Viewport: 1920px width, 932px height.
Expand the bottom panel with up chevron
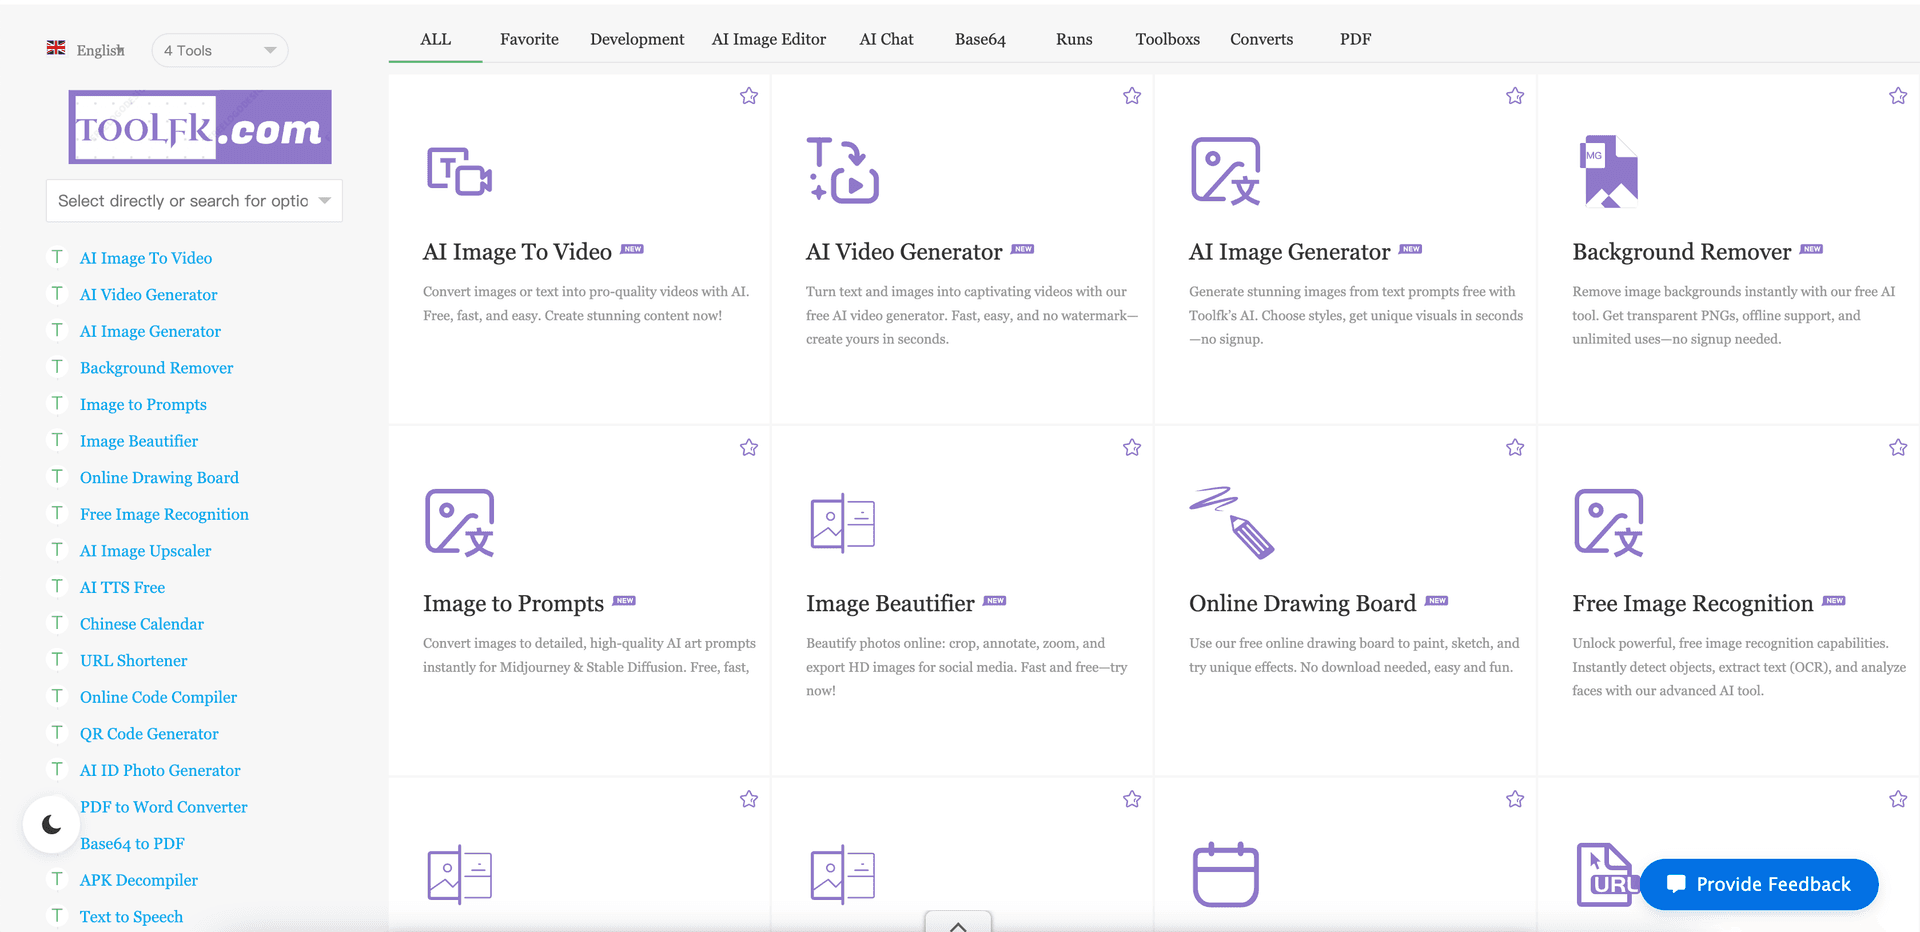958,922
